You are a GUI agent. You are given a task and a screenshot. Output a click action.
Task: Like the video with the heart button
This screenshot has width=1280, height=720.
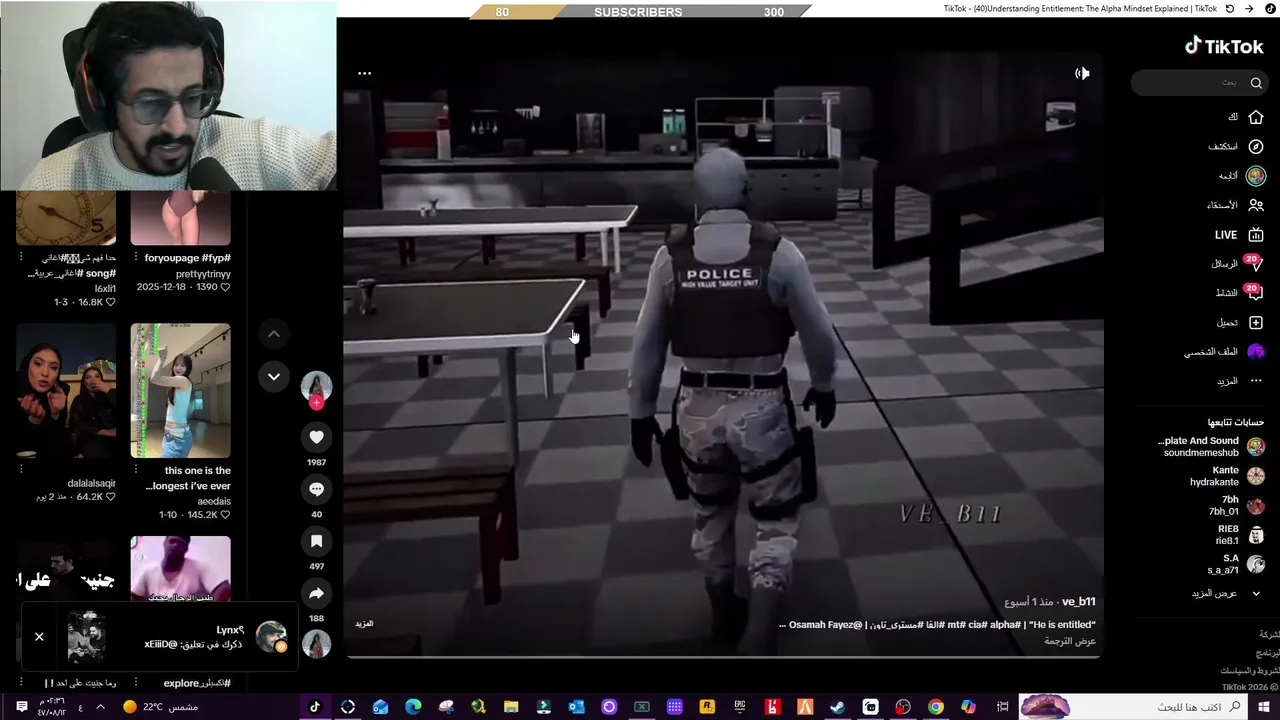point(316,437)
